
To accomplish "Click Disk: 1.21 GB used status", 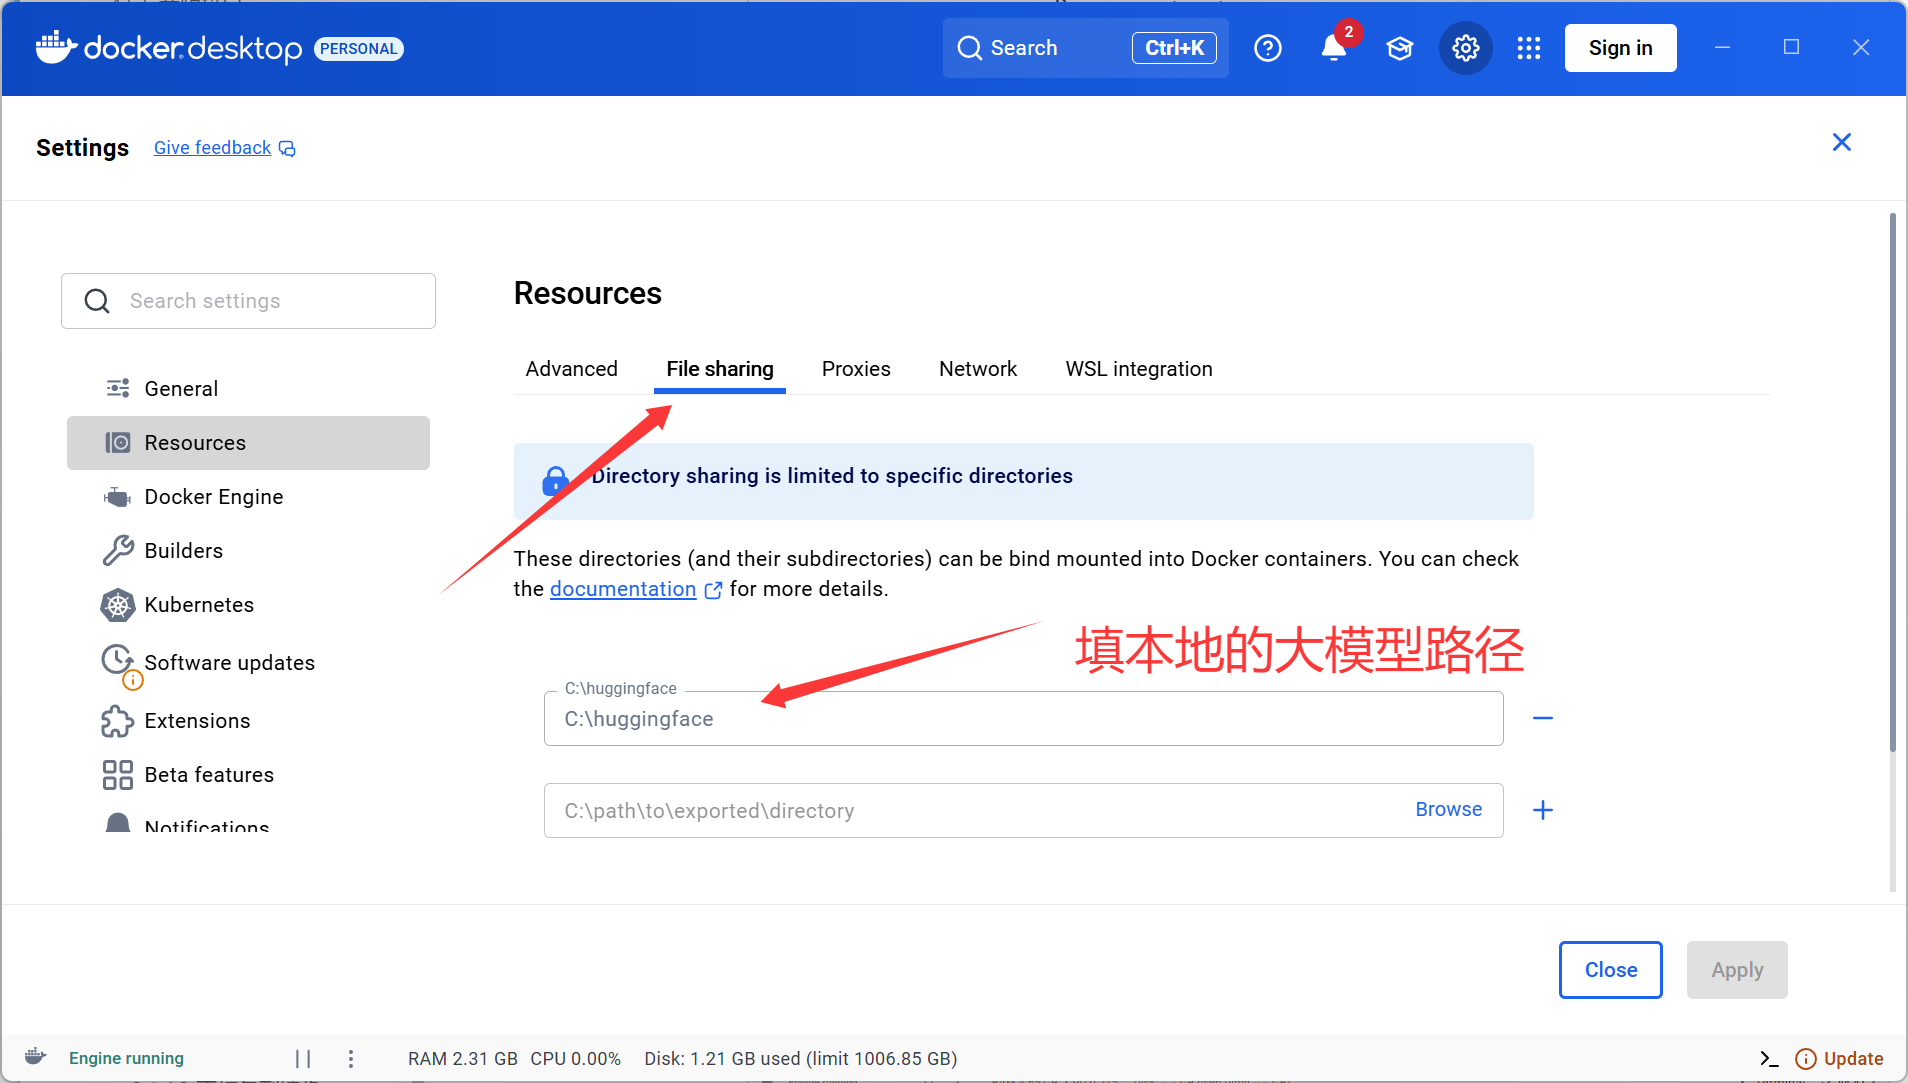I will (800, 1058).
